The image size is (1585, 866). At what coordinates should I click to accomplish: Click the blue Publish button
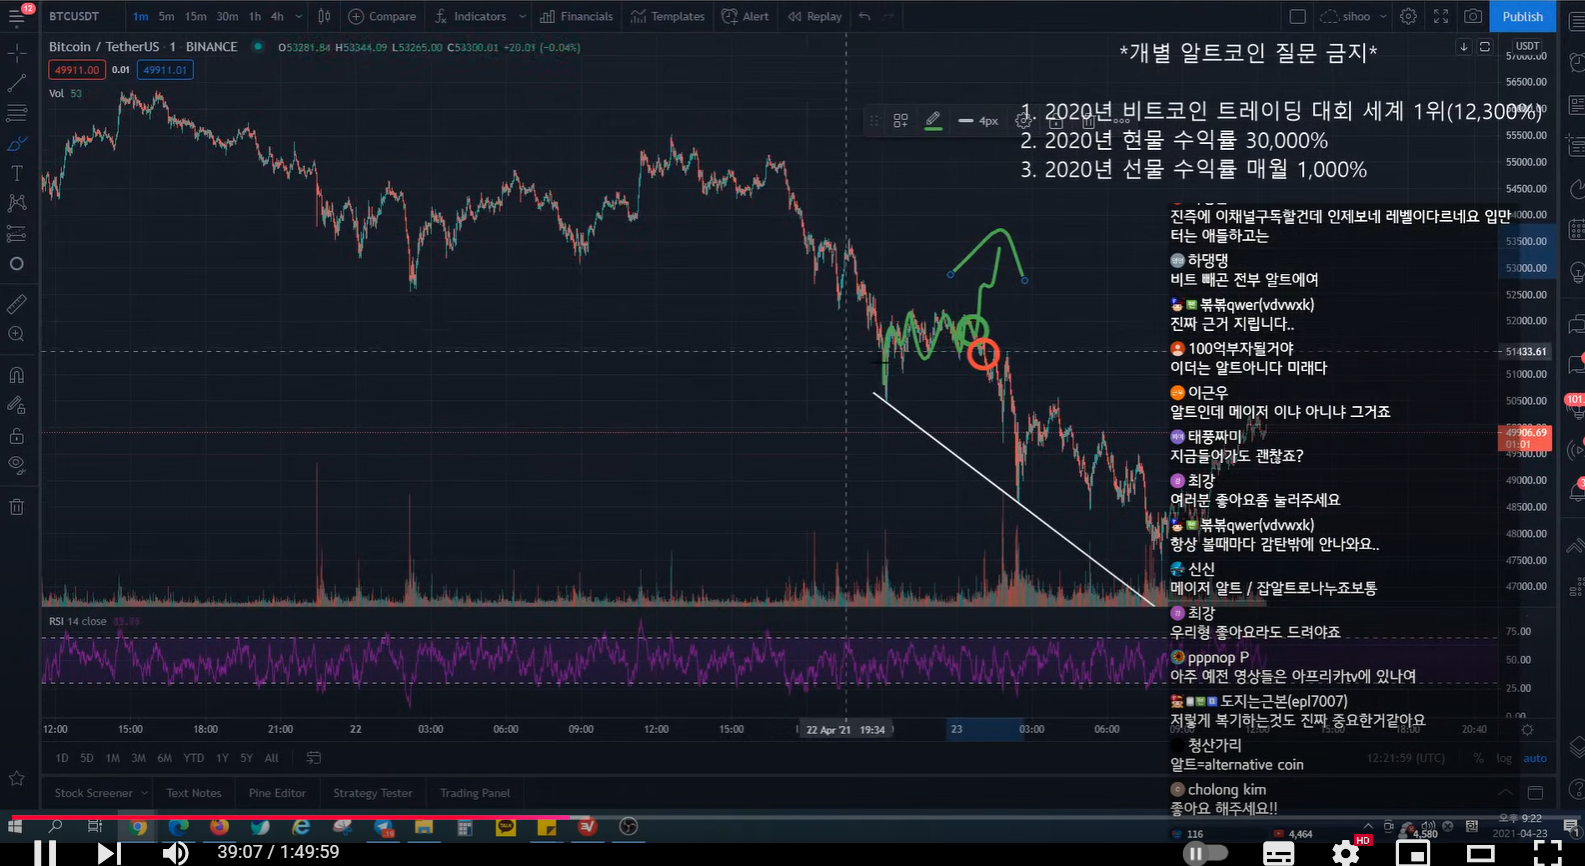(1523, 17)
